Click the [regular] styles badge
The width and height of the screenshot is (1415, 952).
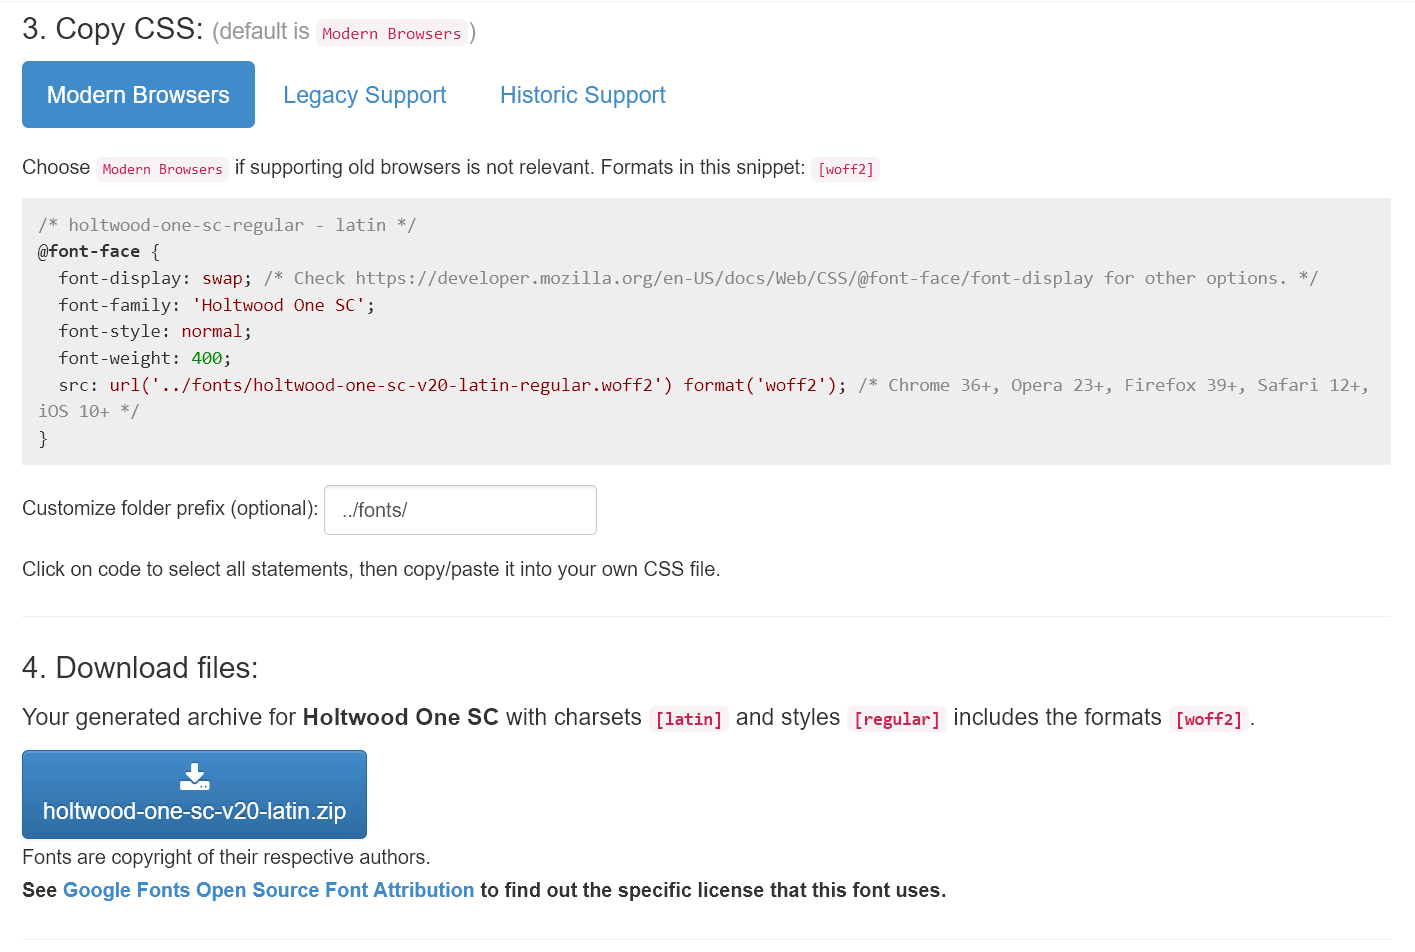(x=896, y=719)
